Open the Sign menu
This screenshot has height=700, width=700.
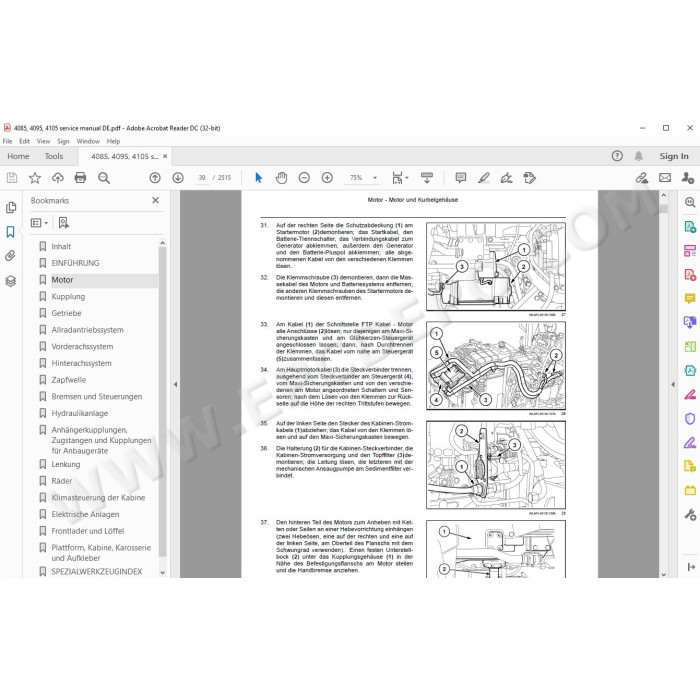[63, 141]
